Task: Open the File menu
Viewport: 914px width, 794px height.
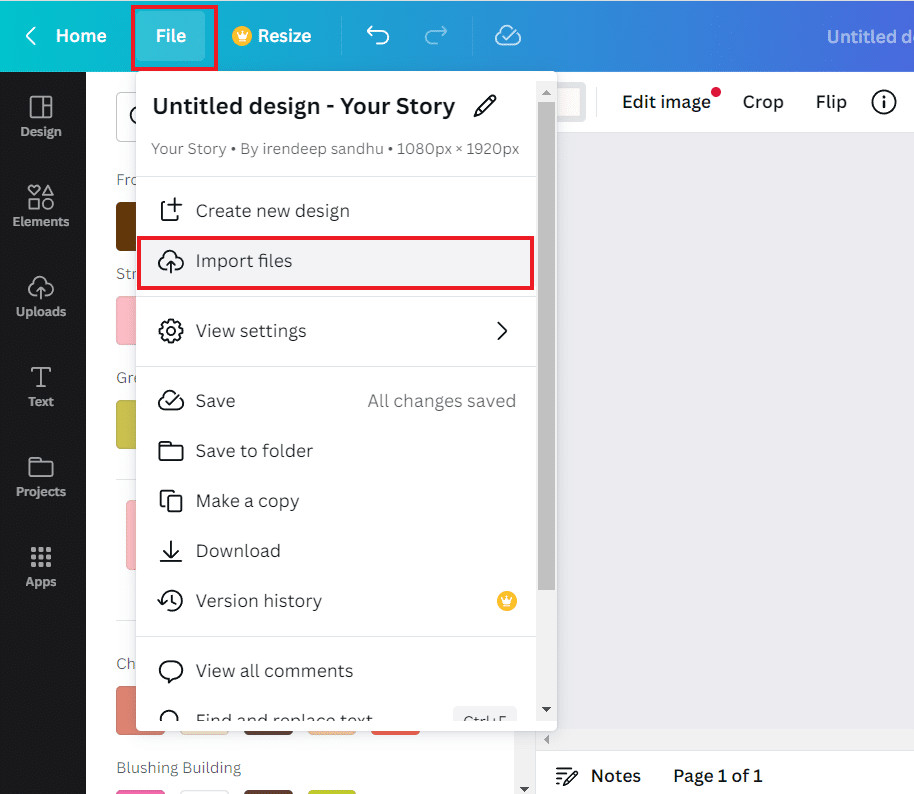Action: coord(172,35)
